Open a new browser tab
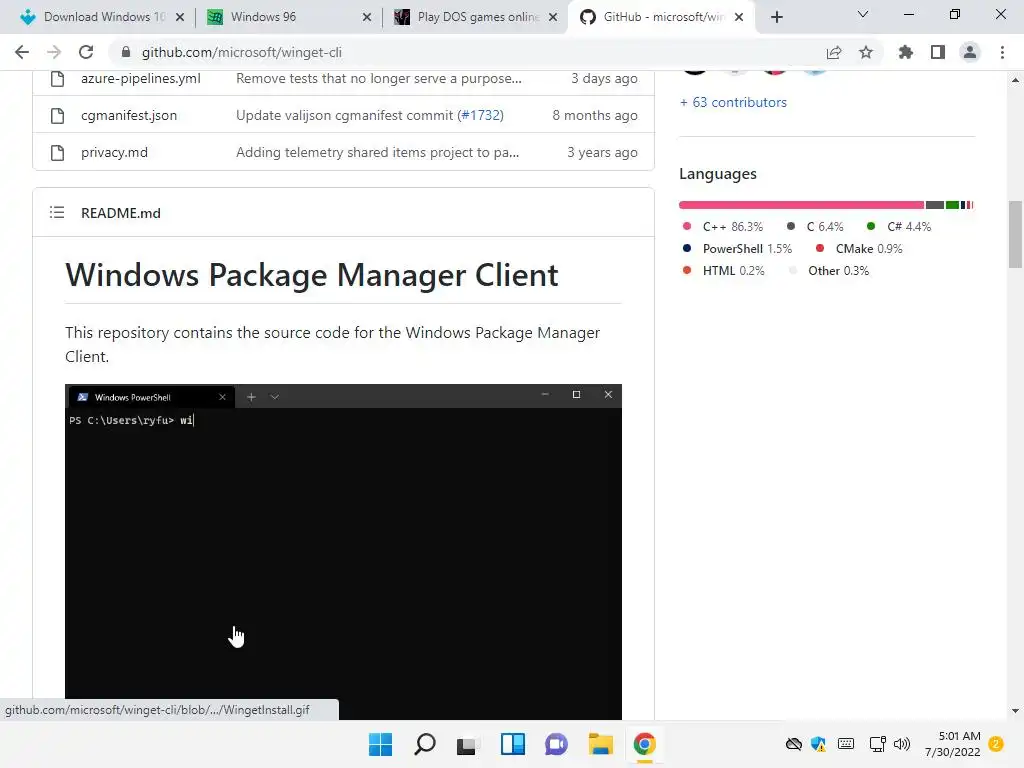Image resolution: width=1024 pixels, height=768 pixels. (776, 17)
